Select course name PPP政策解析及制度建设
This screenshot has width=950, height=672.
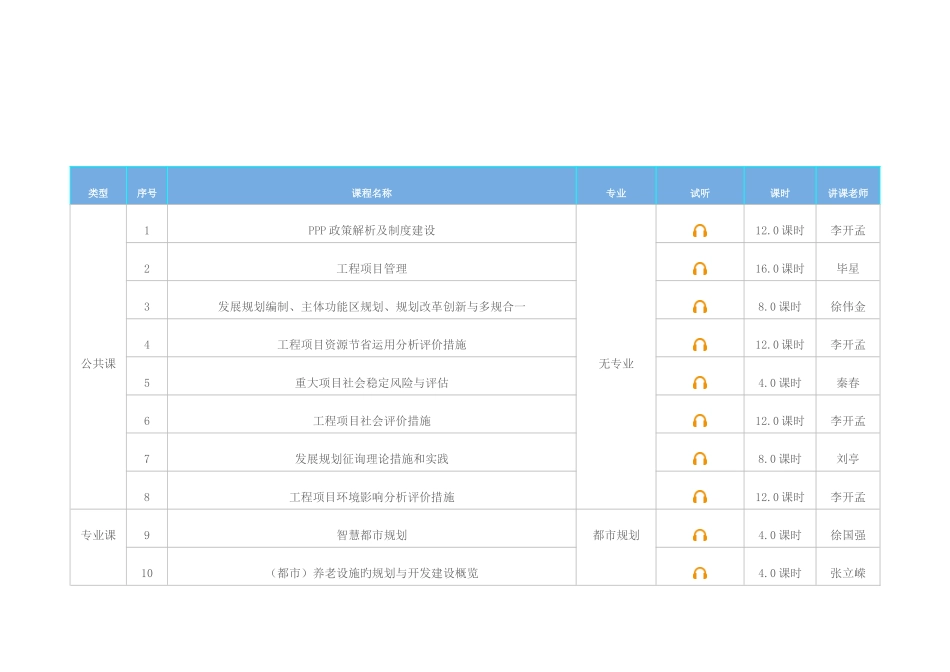[x=371, y=230]
